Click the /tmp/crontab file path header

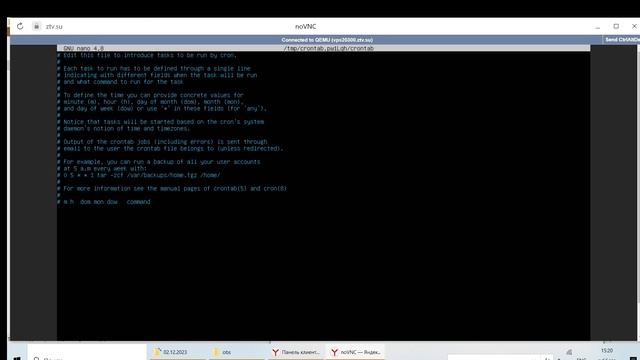pos(329,48)
